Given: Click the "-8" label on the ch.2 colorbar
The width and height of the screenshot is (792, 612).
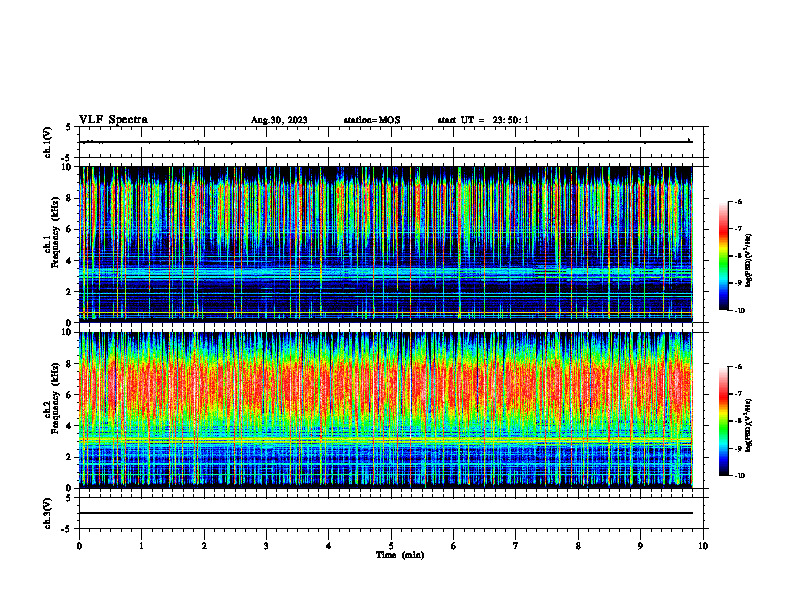Looking at the screenshot, I should (x=738, y=421).
